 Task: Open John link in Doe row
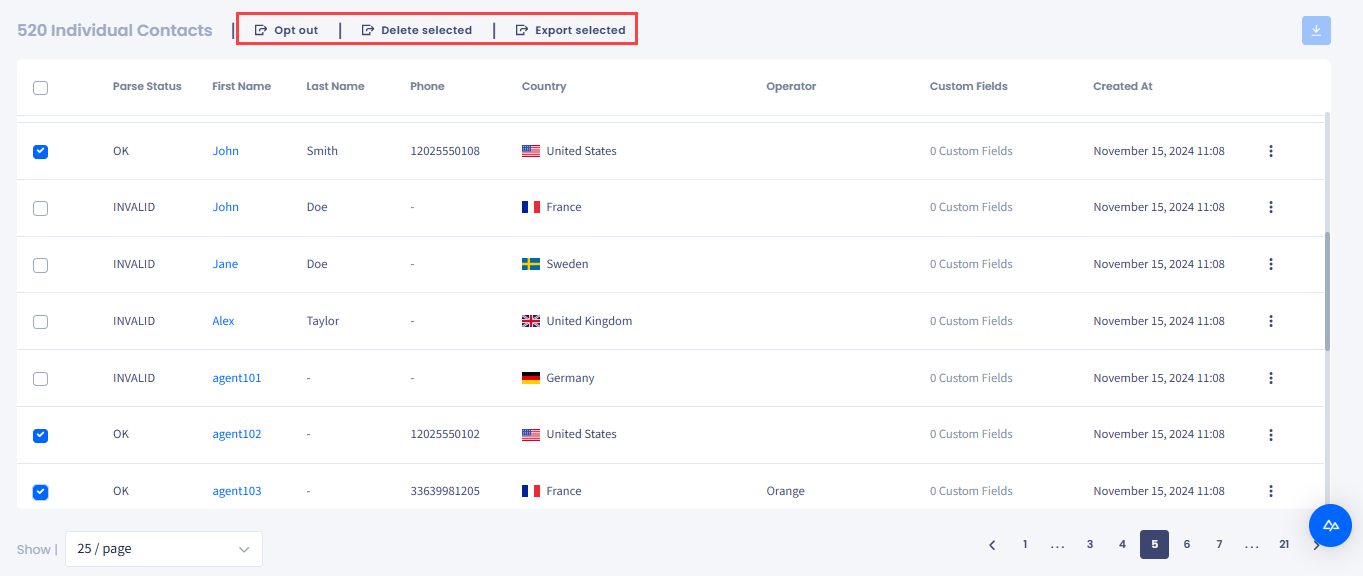coord(226,207)
